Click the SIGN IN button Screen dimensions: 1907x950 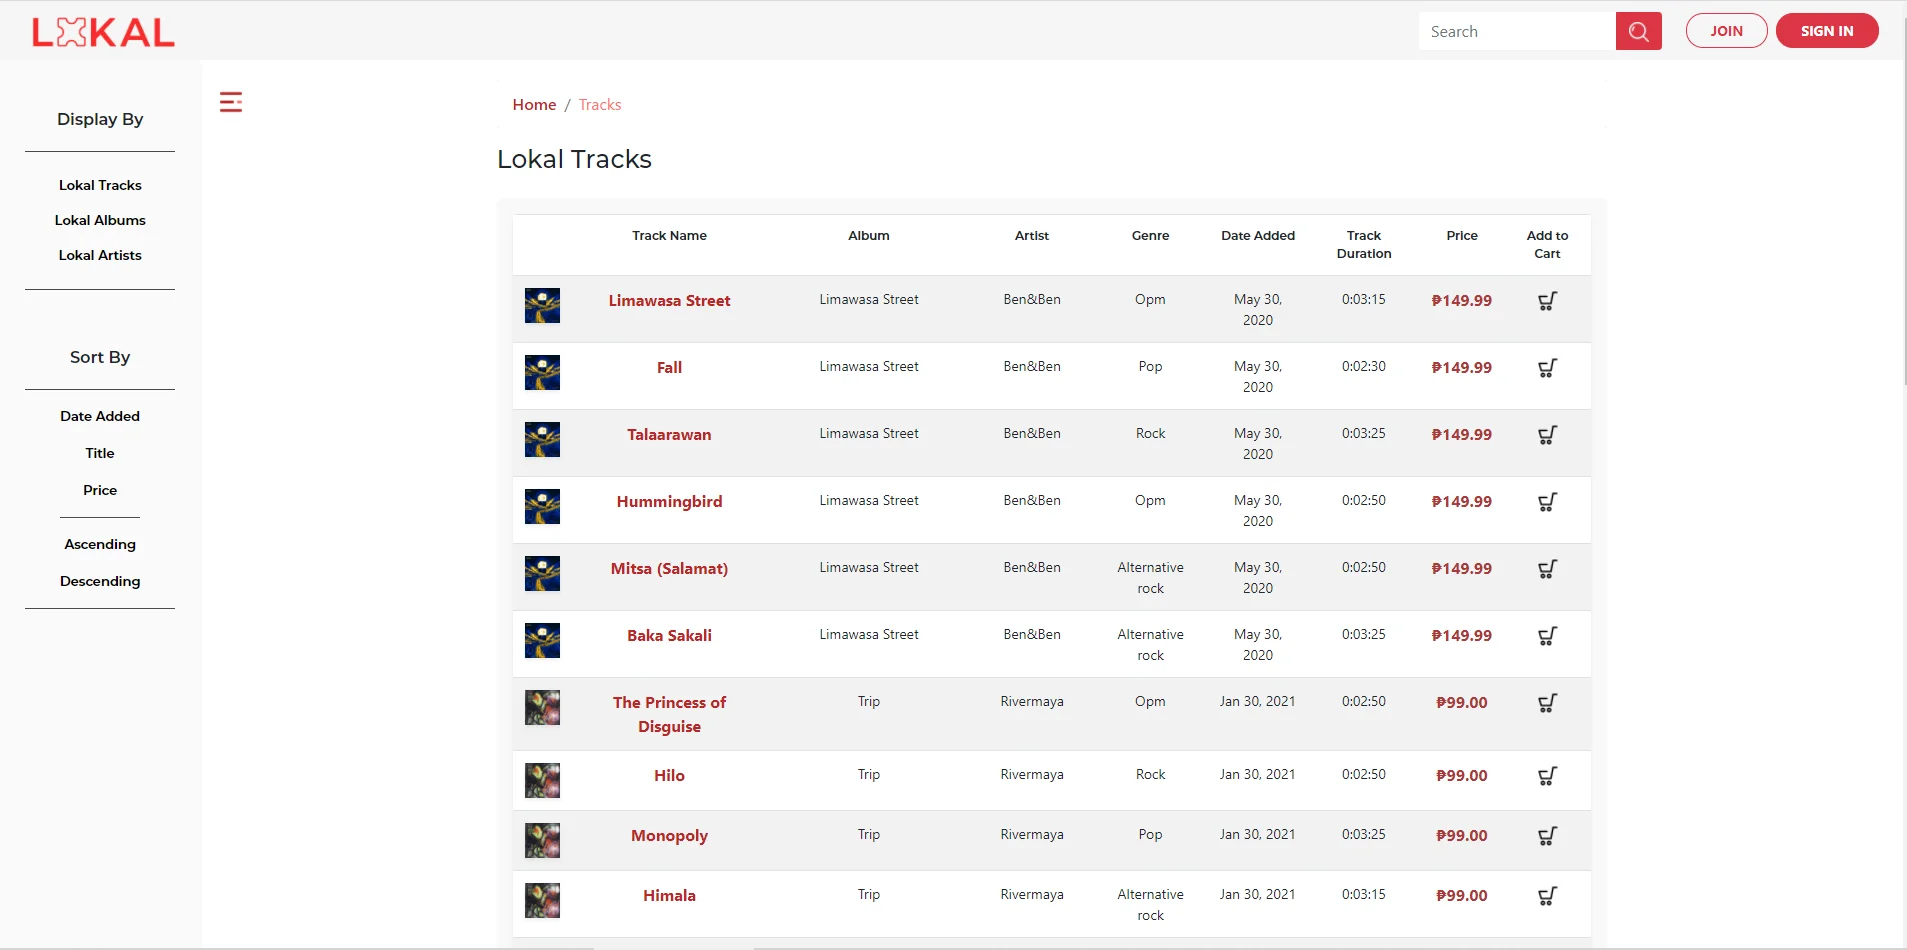[1827, 31]
